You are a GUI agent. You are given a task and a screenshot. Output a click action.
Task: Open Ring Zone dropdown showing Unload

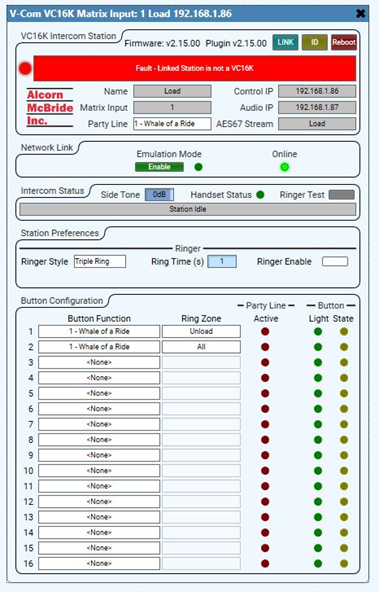[201, 331]
